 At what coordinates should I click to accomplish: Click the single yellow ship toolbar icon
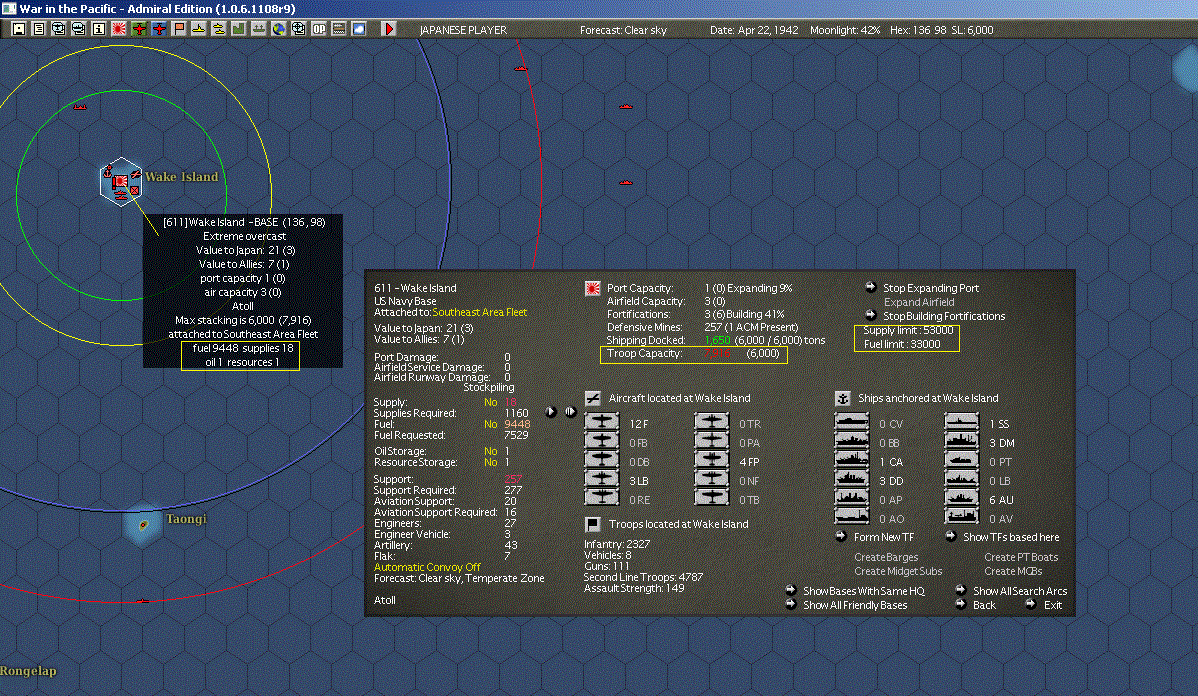coord(199,29)
